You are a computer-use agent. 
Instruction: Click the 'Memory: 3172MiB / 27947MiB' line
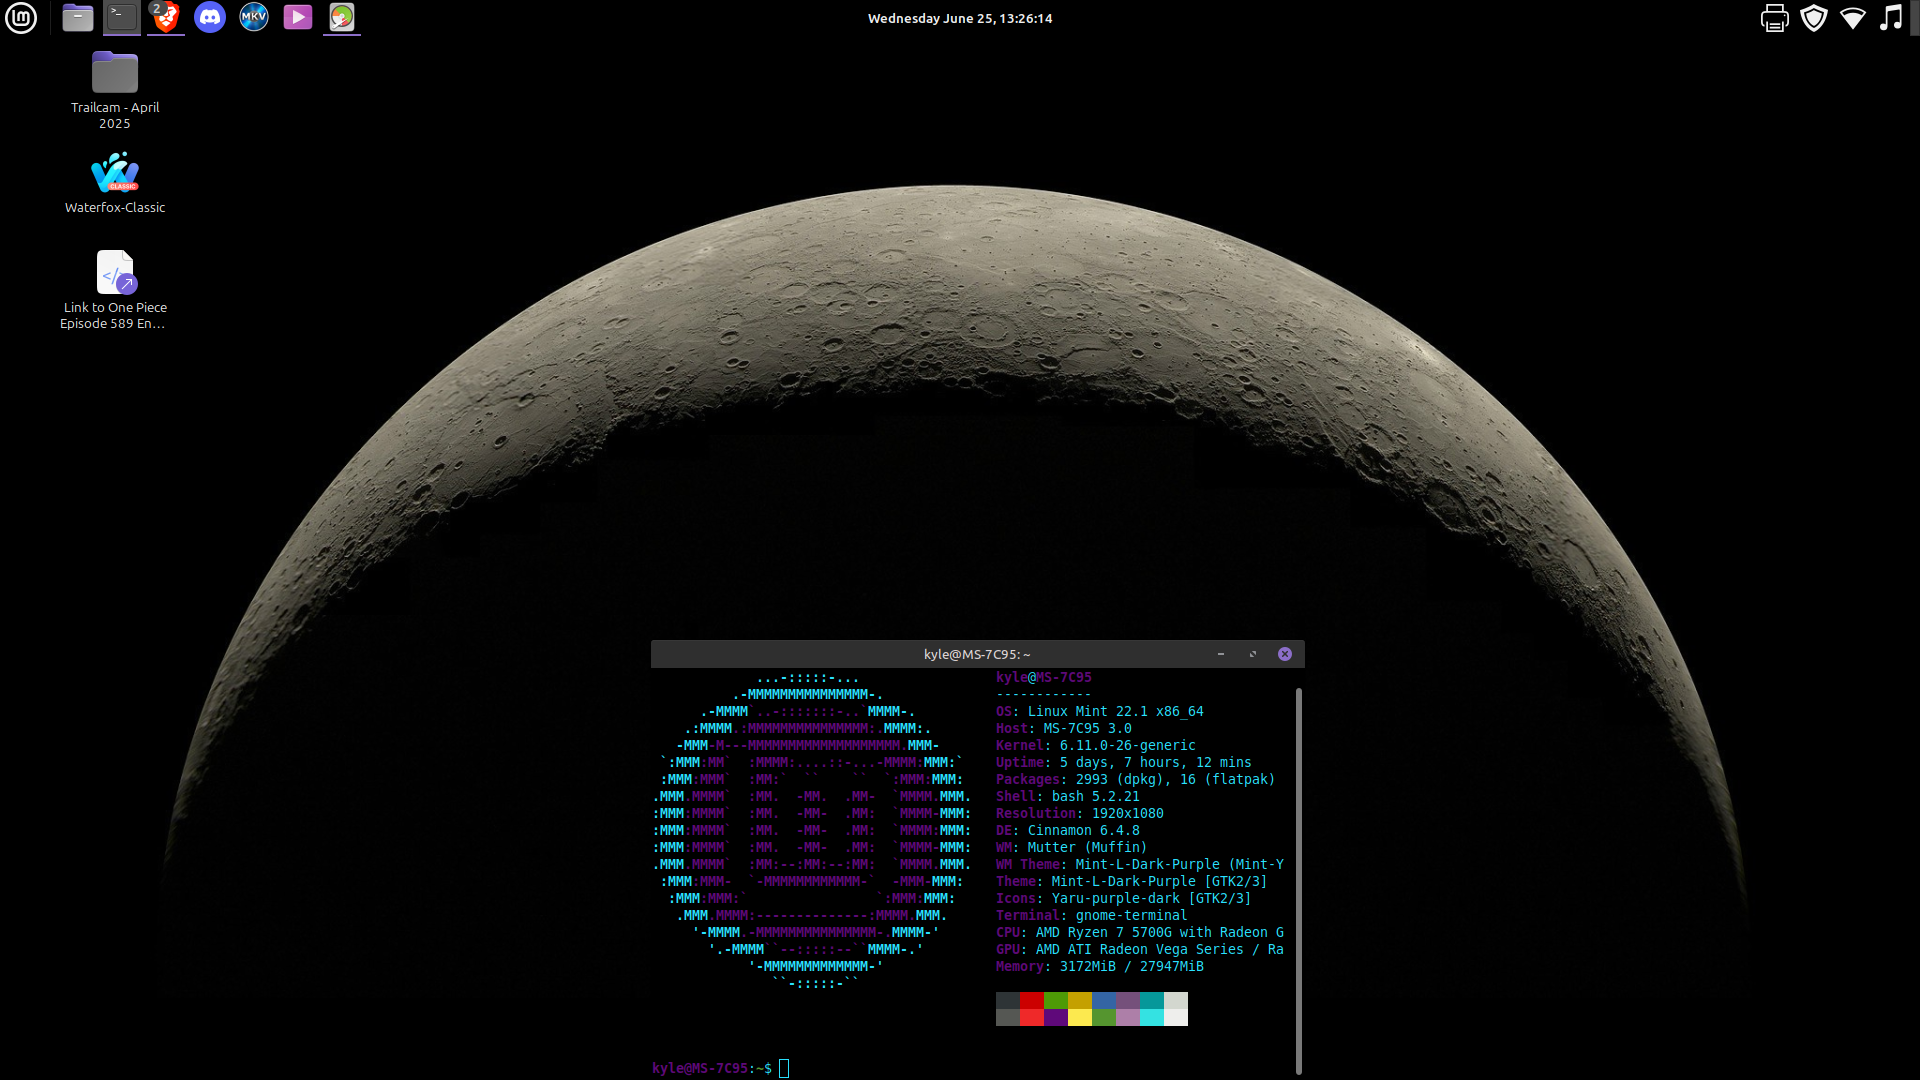(x=1100, y=967)
